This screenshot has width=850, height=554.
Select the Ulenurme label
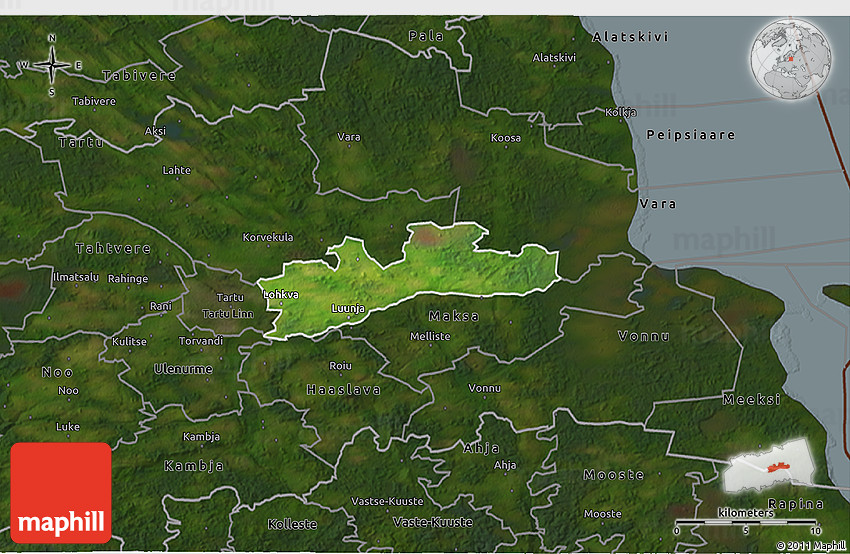(x=183, y=368)
